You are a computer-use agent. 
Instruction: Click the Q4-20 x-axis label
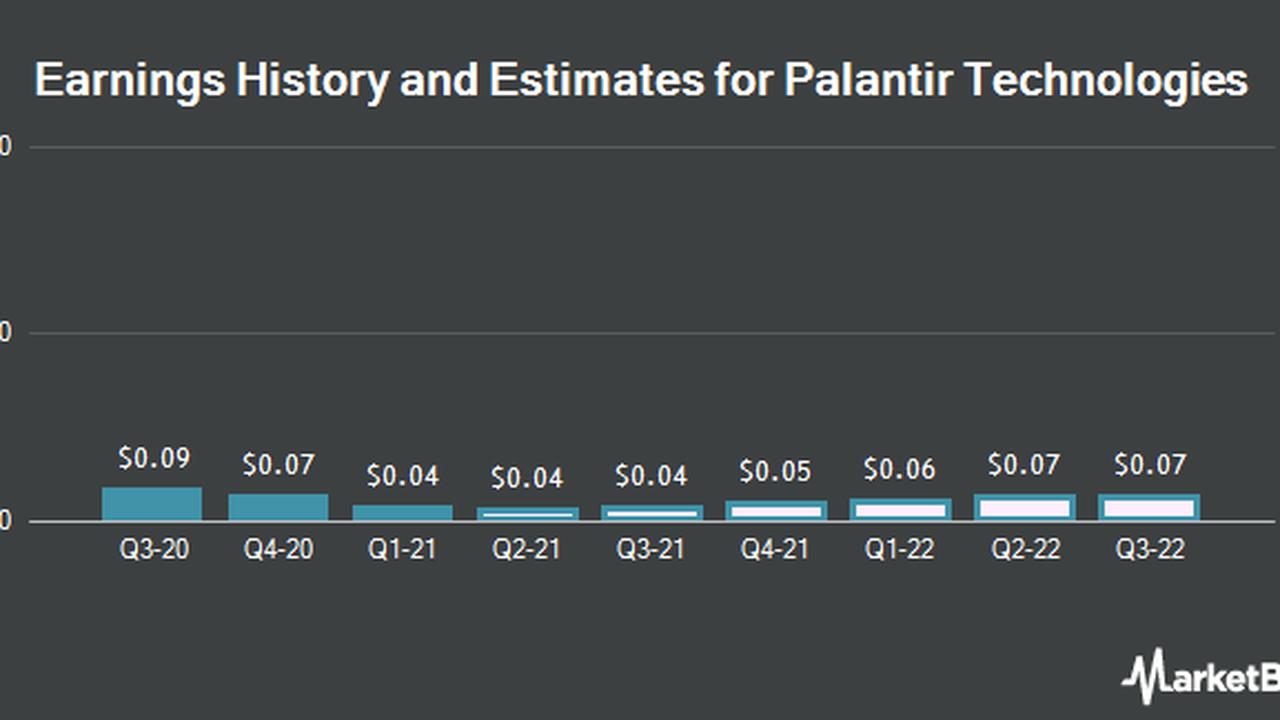pyautogui.click(x=278, y=550)
